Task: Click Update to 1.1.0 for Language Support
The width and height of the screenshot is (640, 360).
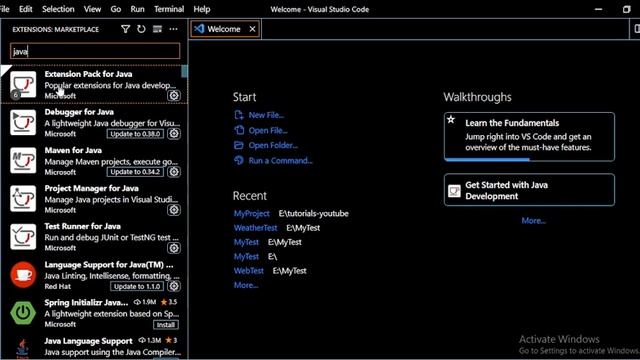Action: click(x=137, y=286)
